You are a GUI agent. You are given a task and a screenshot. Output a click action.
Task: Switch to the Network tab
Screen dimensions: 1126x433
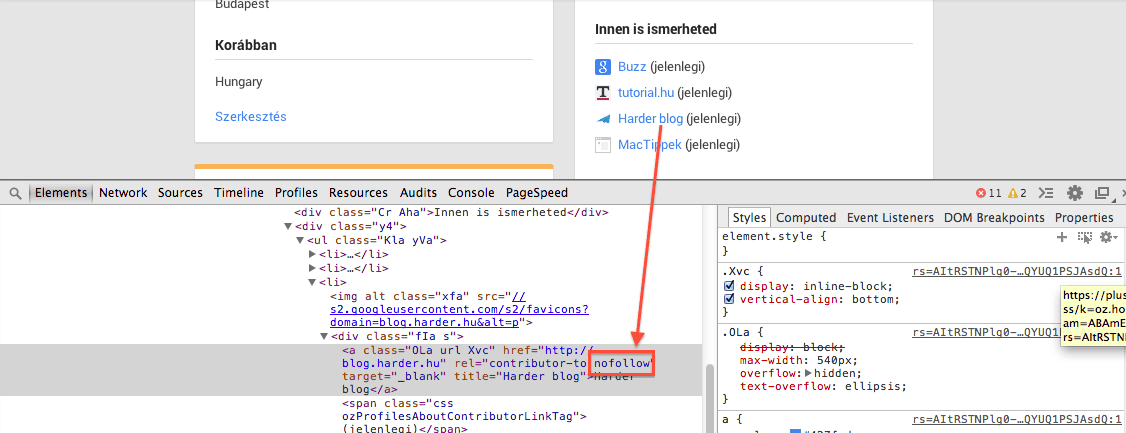123,193
